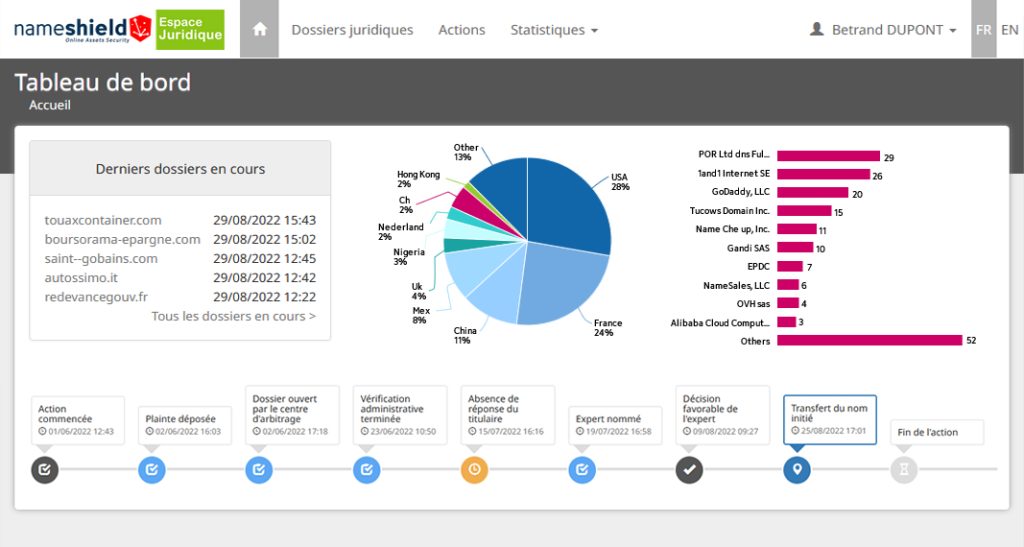Open 'Tous les dossiers en cours' link
Image resolution: width=1024 pixels, height=547 pixels.
pos(234,316)
